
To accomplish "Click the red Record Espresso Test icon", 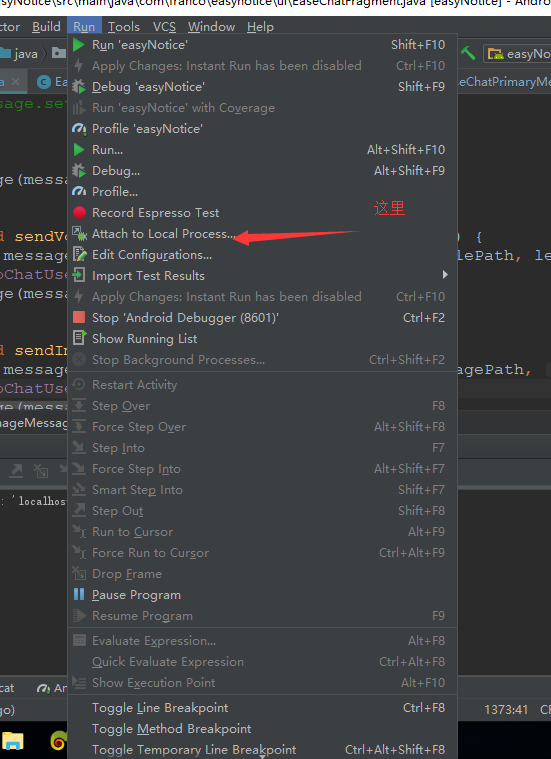I will point(79,213).
